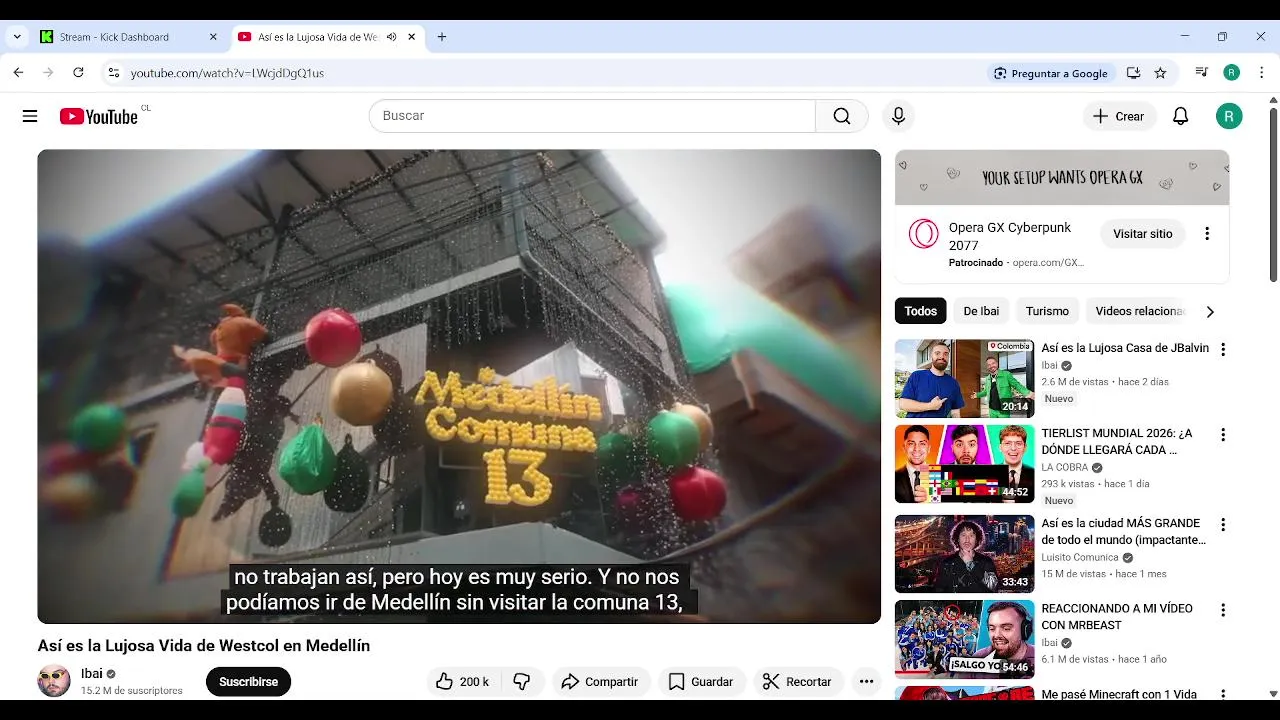Image resolution: width=1280 pixels, height=720 pixels.
Task: Open the YouTube hamburger guide menu
Action: [30, 116]
